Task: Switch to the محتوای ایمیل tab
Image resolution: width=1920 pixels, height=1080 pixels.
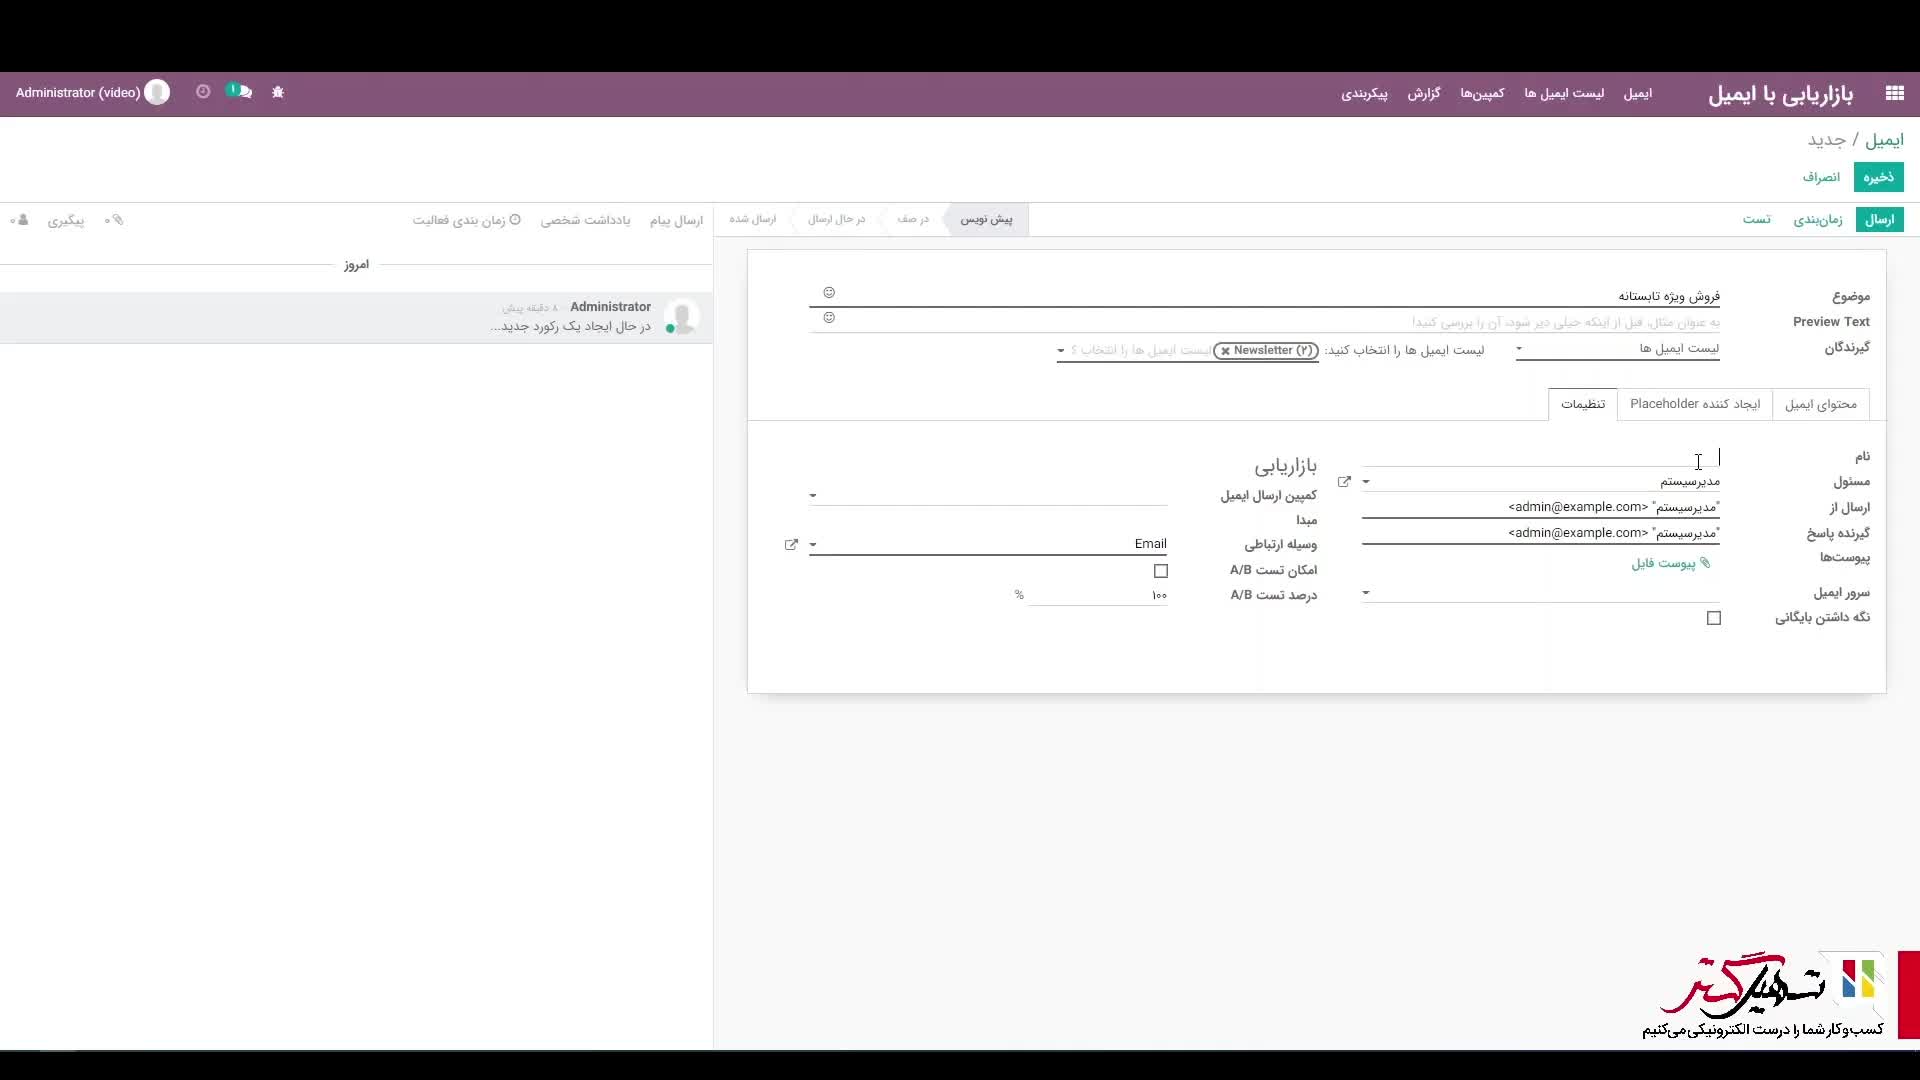Action: [1820, 404]
